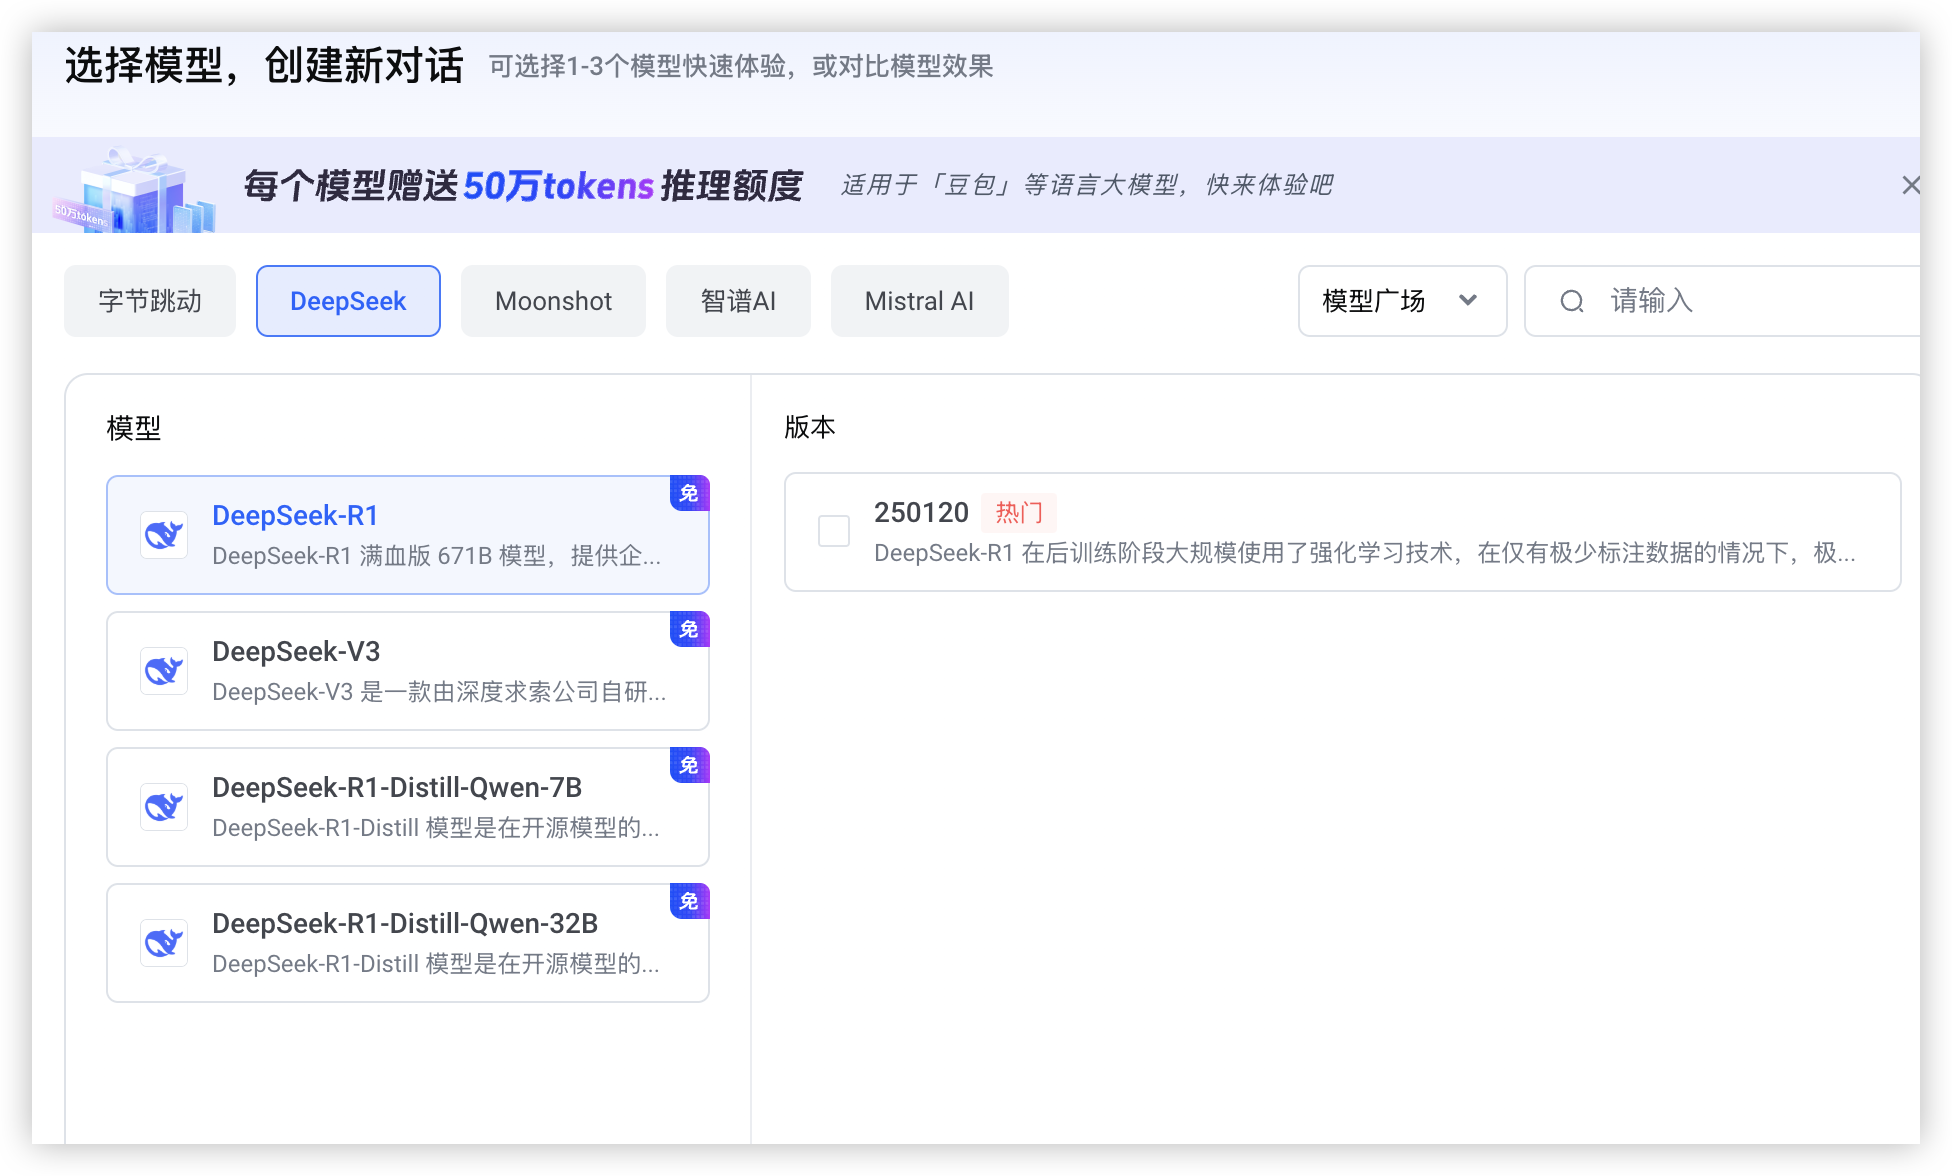Screen dimensions: 1952x1176
Task: Focus the 请输入 search input field
Action: (x=1750, y=301)
